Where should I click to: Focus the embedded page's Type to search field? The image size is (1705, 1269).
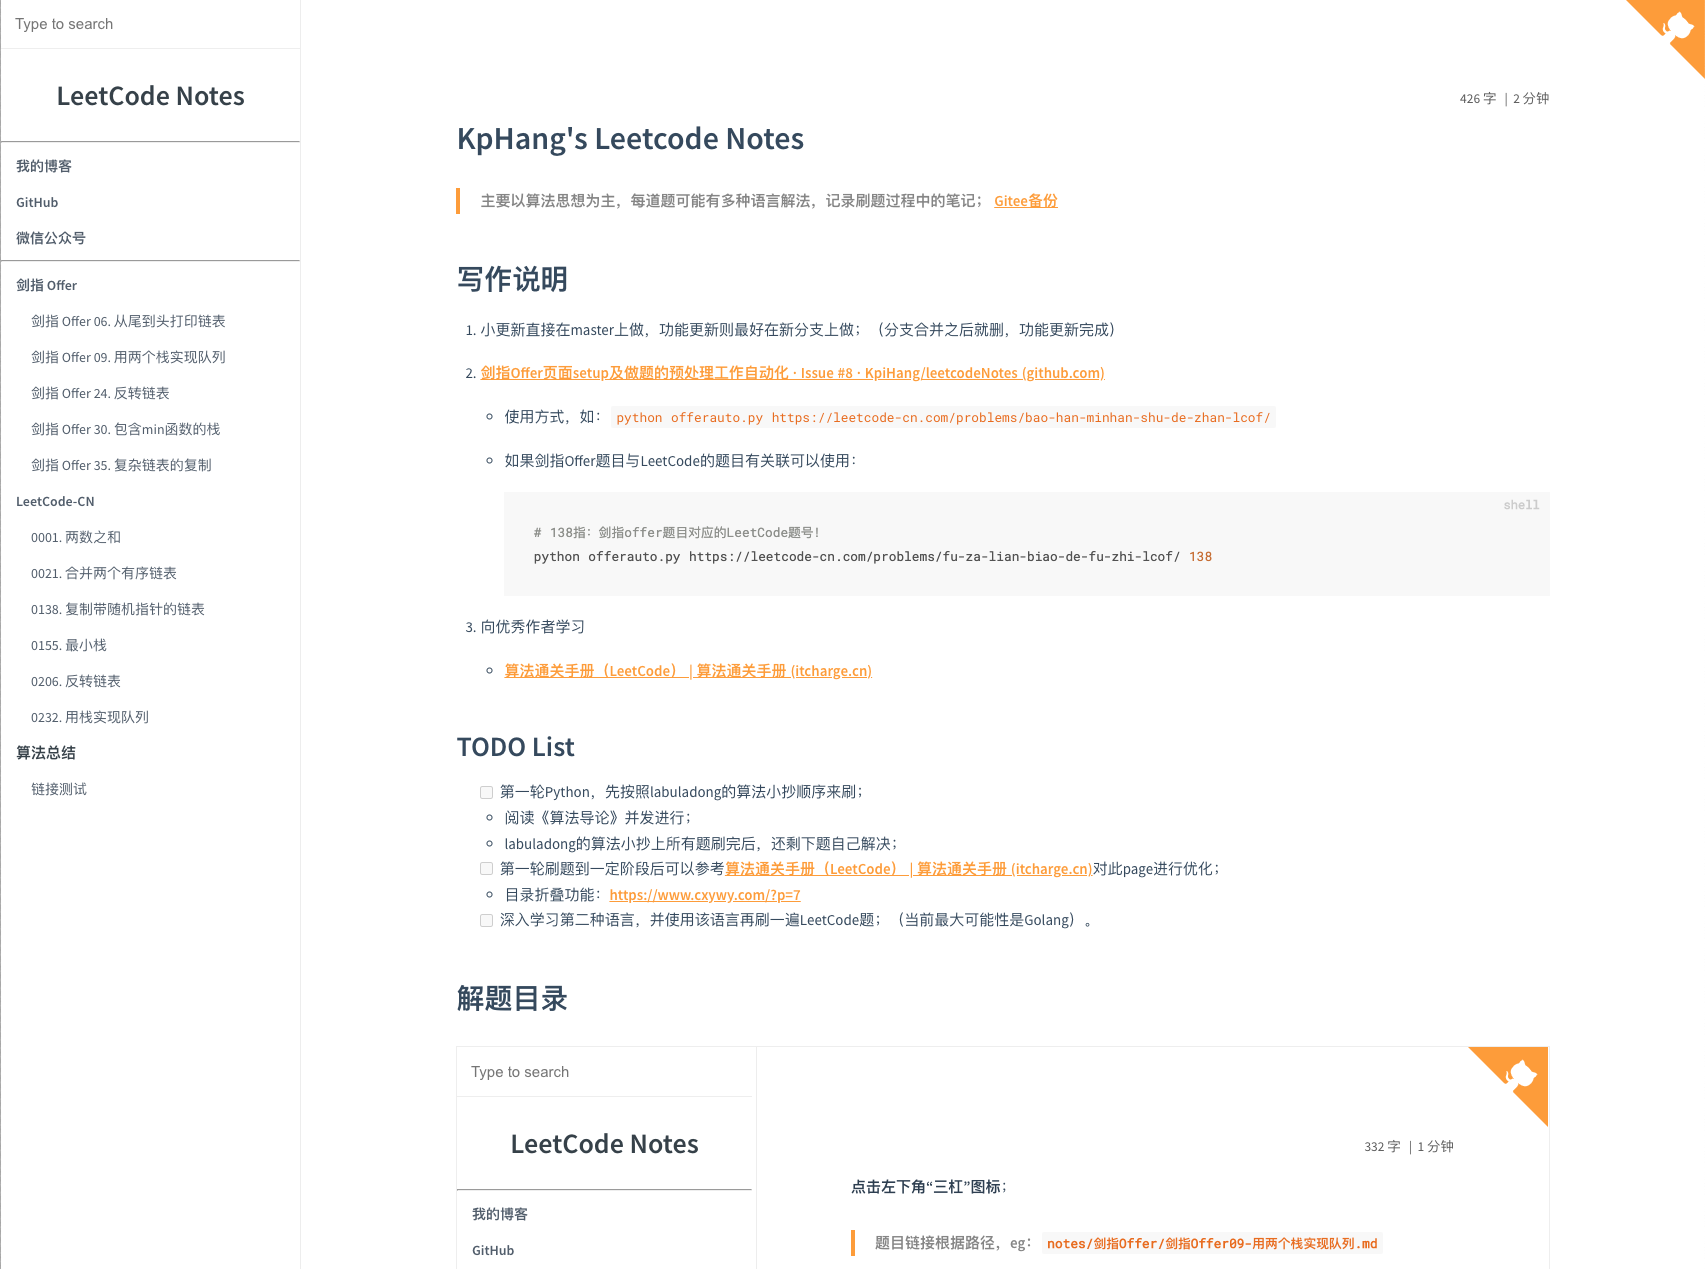[604, 1072]
